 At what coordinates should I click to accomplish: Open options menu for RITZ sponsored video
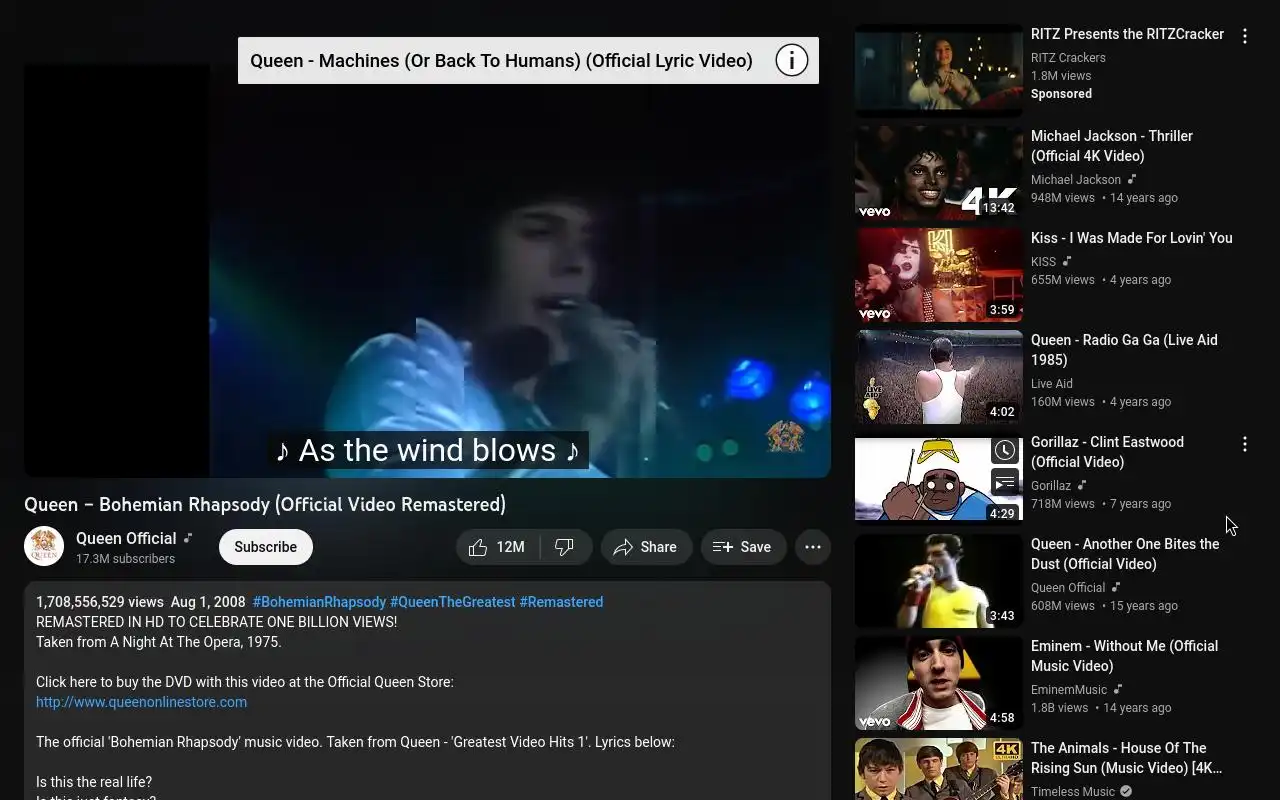pos(1244,36)
